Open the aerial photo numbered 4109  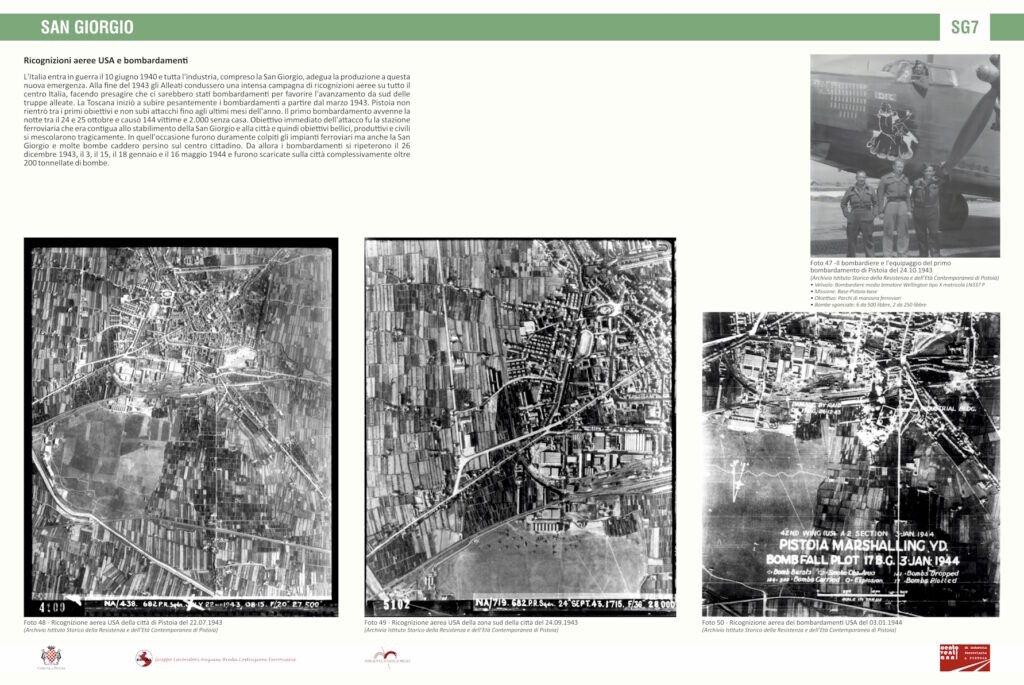pos(181,427)
